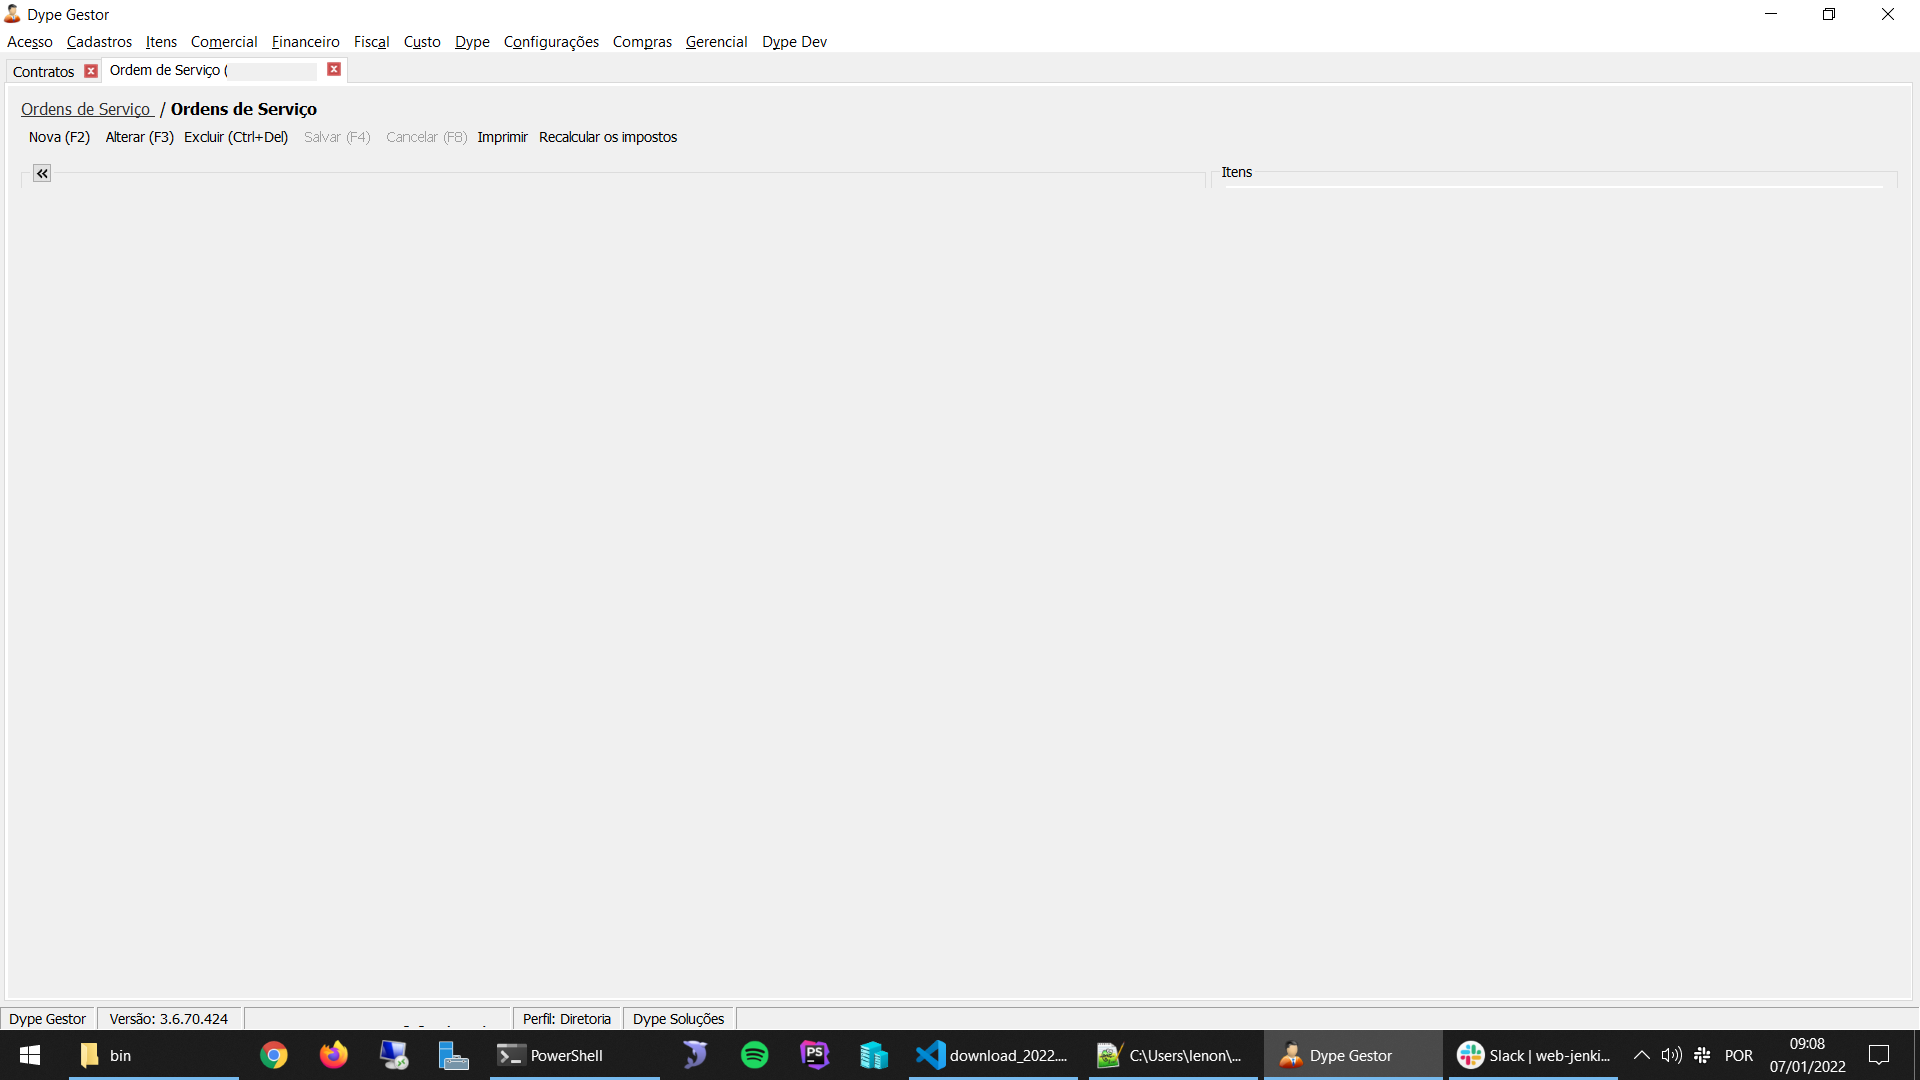Click the Dype Soluções status entry

point(678,1019)
